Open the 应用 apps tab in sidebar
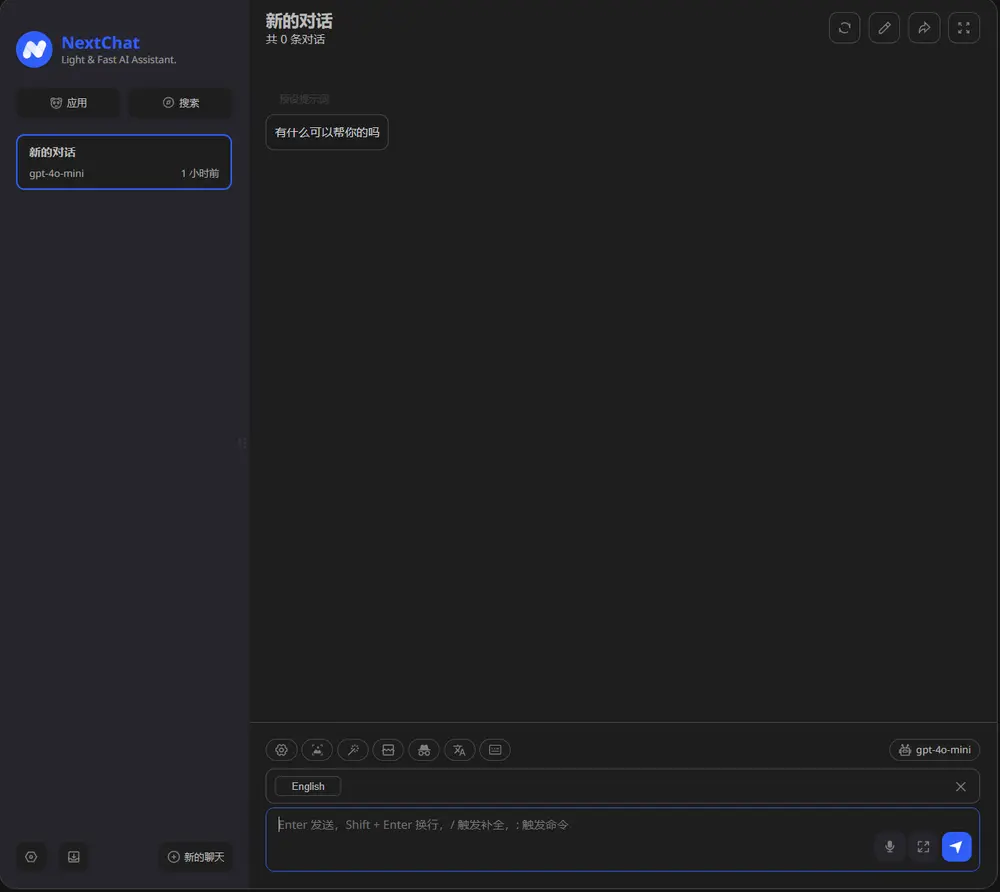 pos(68,103)
